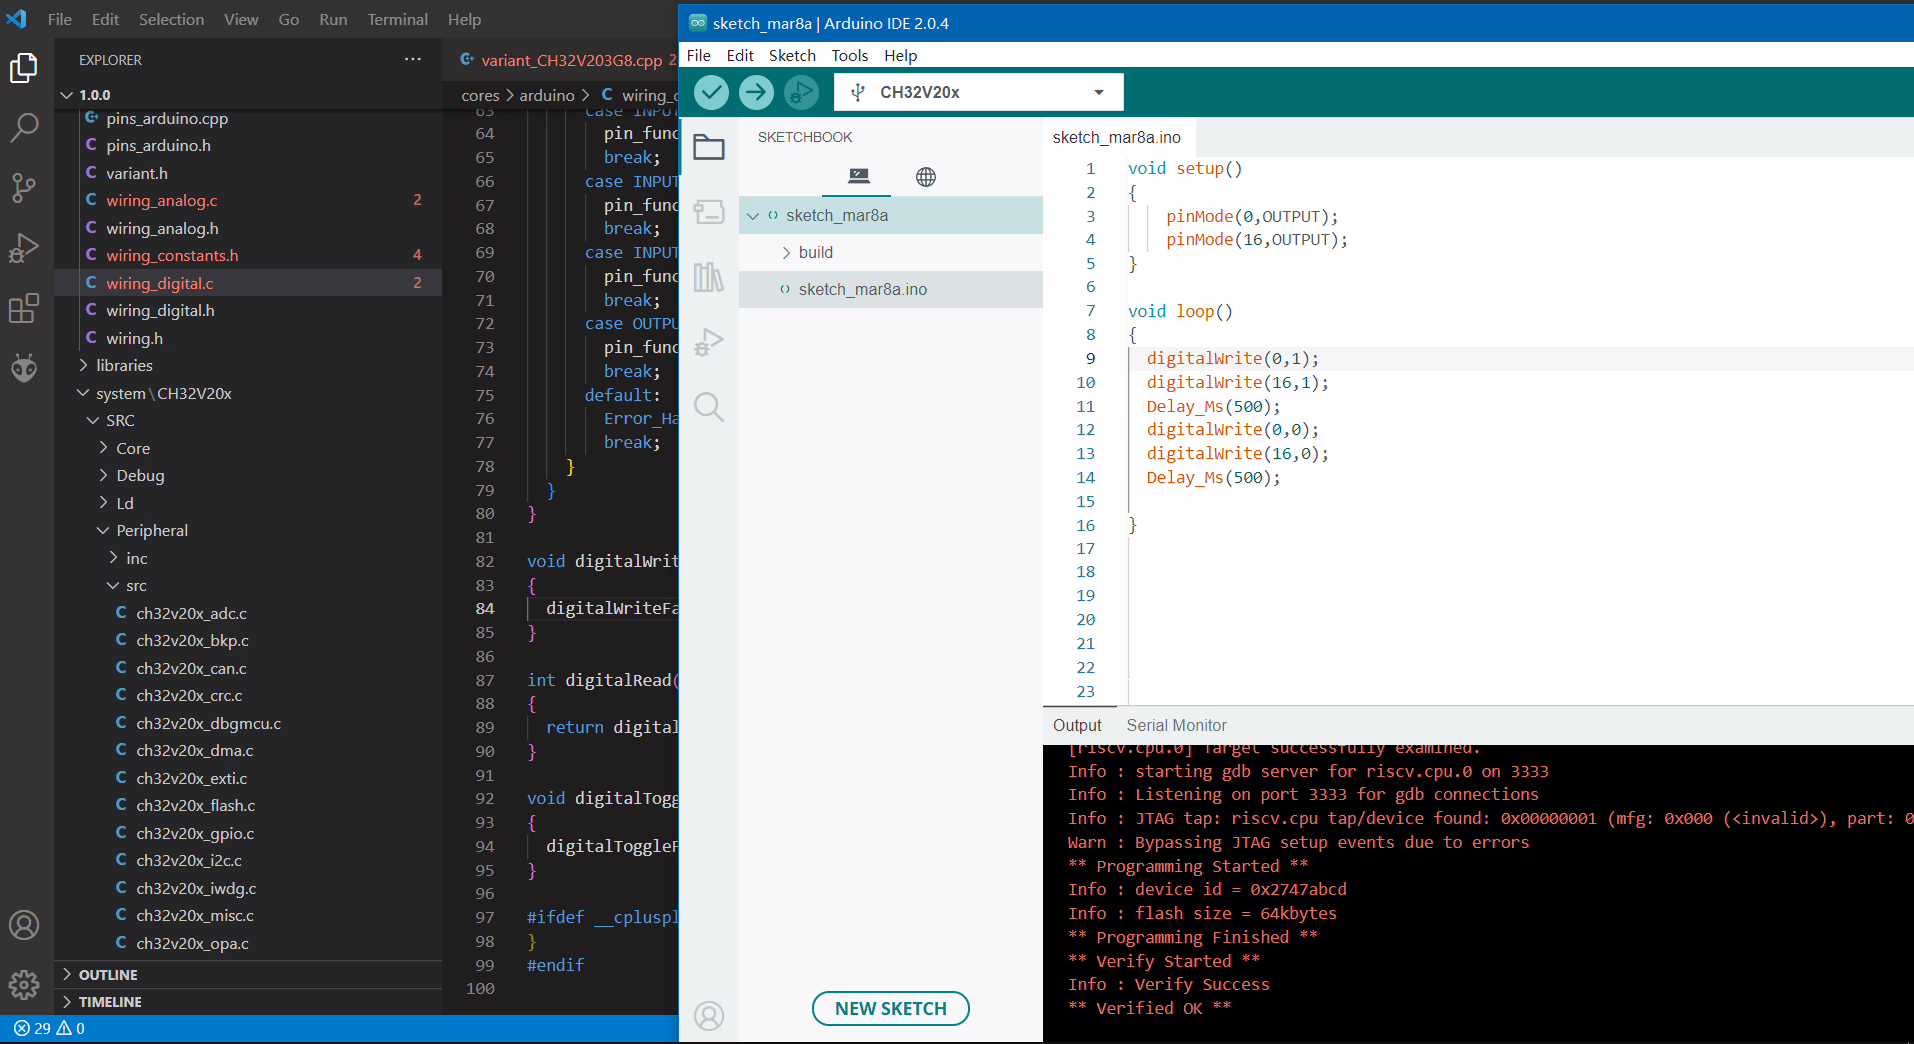Viewport: 1914px width, 1044px height.
Task: Open the Boards Manager in Arduino sidebar
Action: [x=709, y=212]
